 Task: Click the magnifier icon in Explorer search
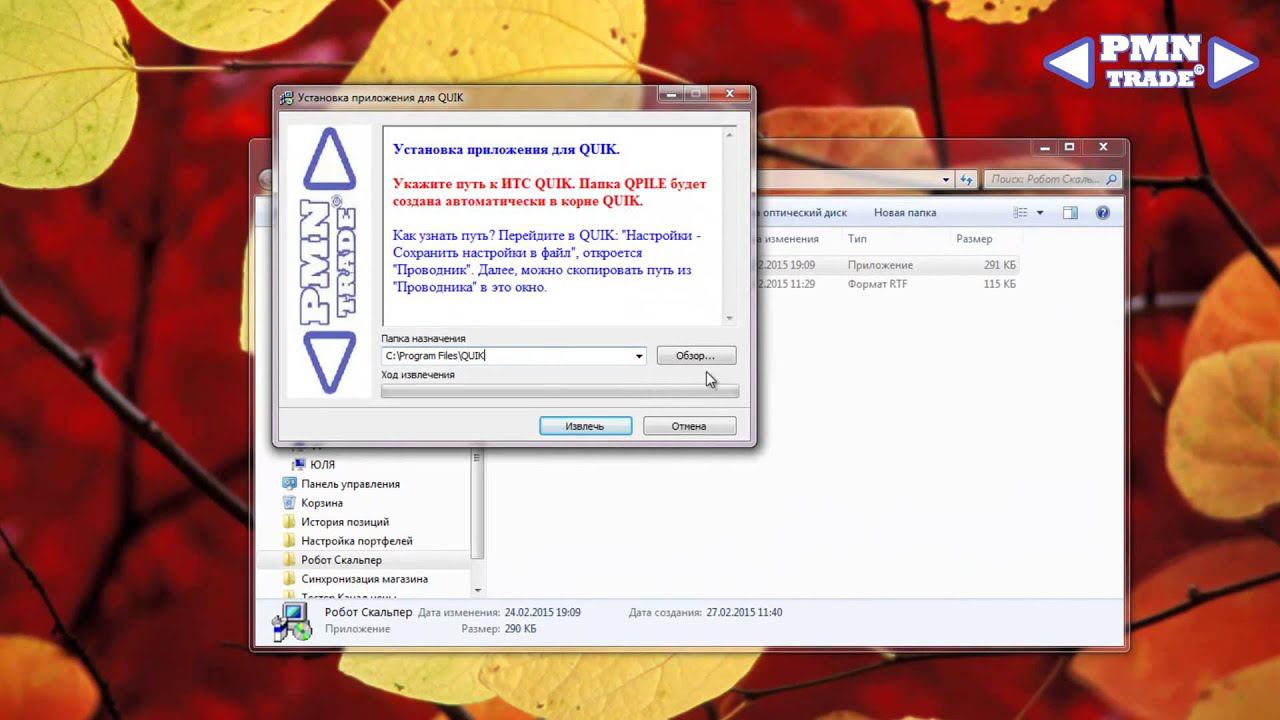point(1112,180)
